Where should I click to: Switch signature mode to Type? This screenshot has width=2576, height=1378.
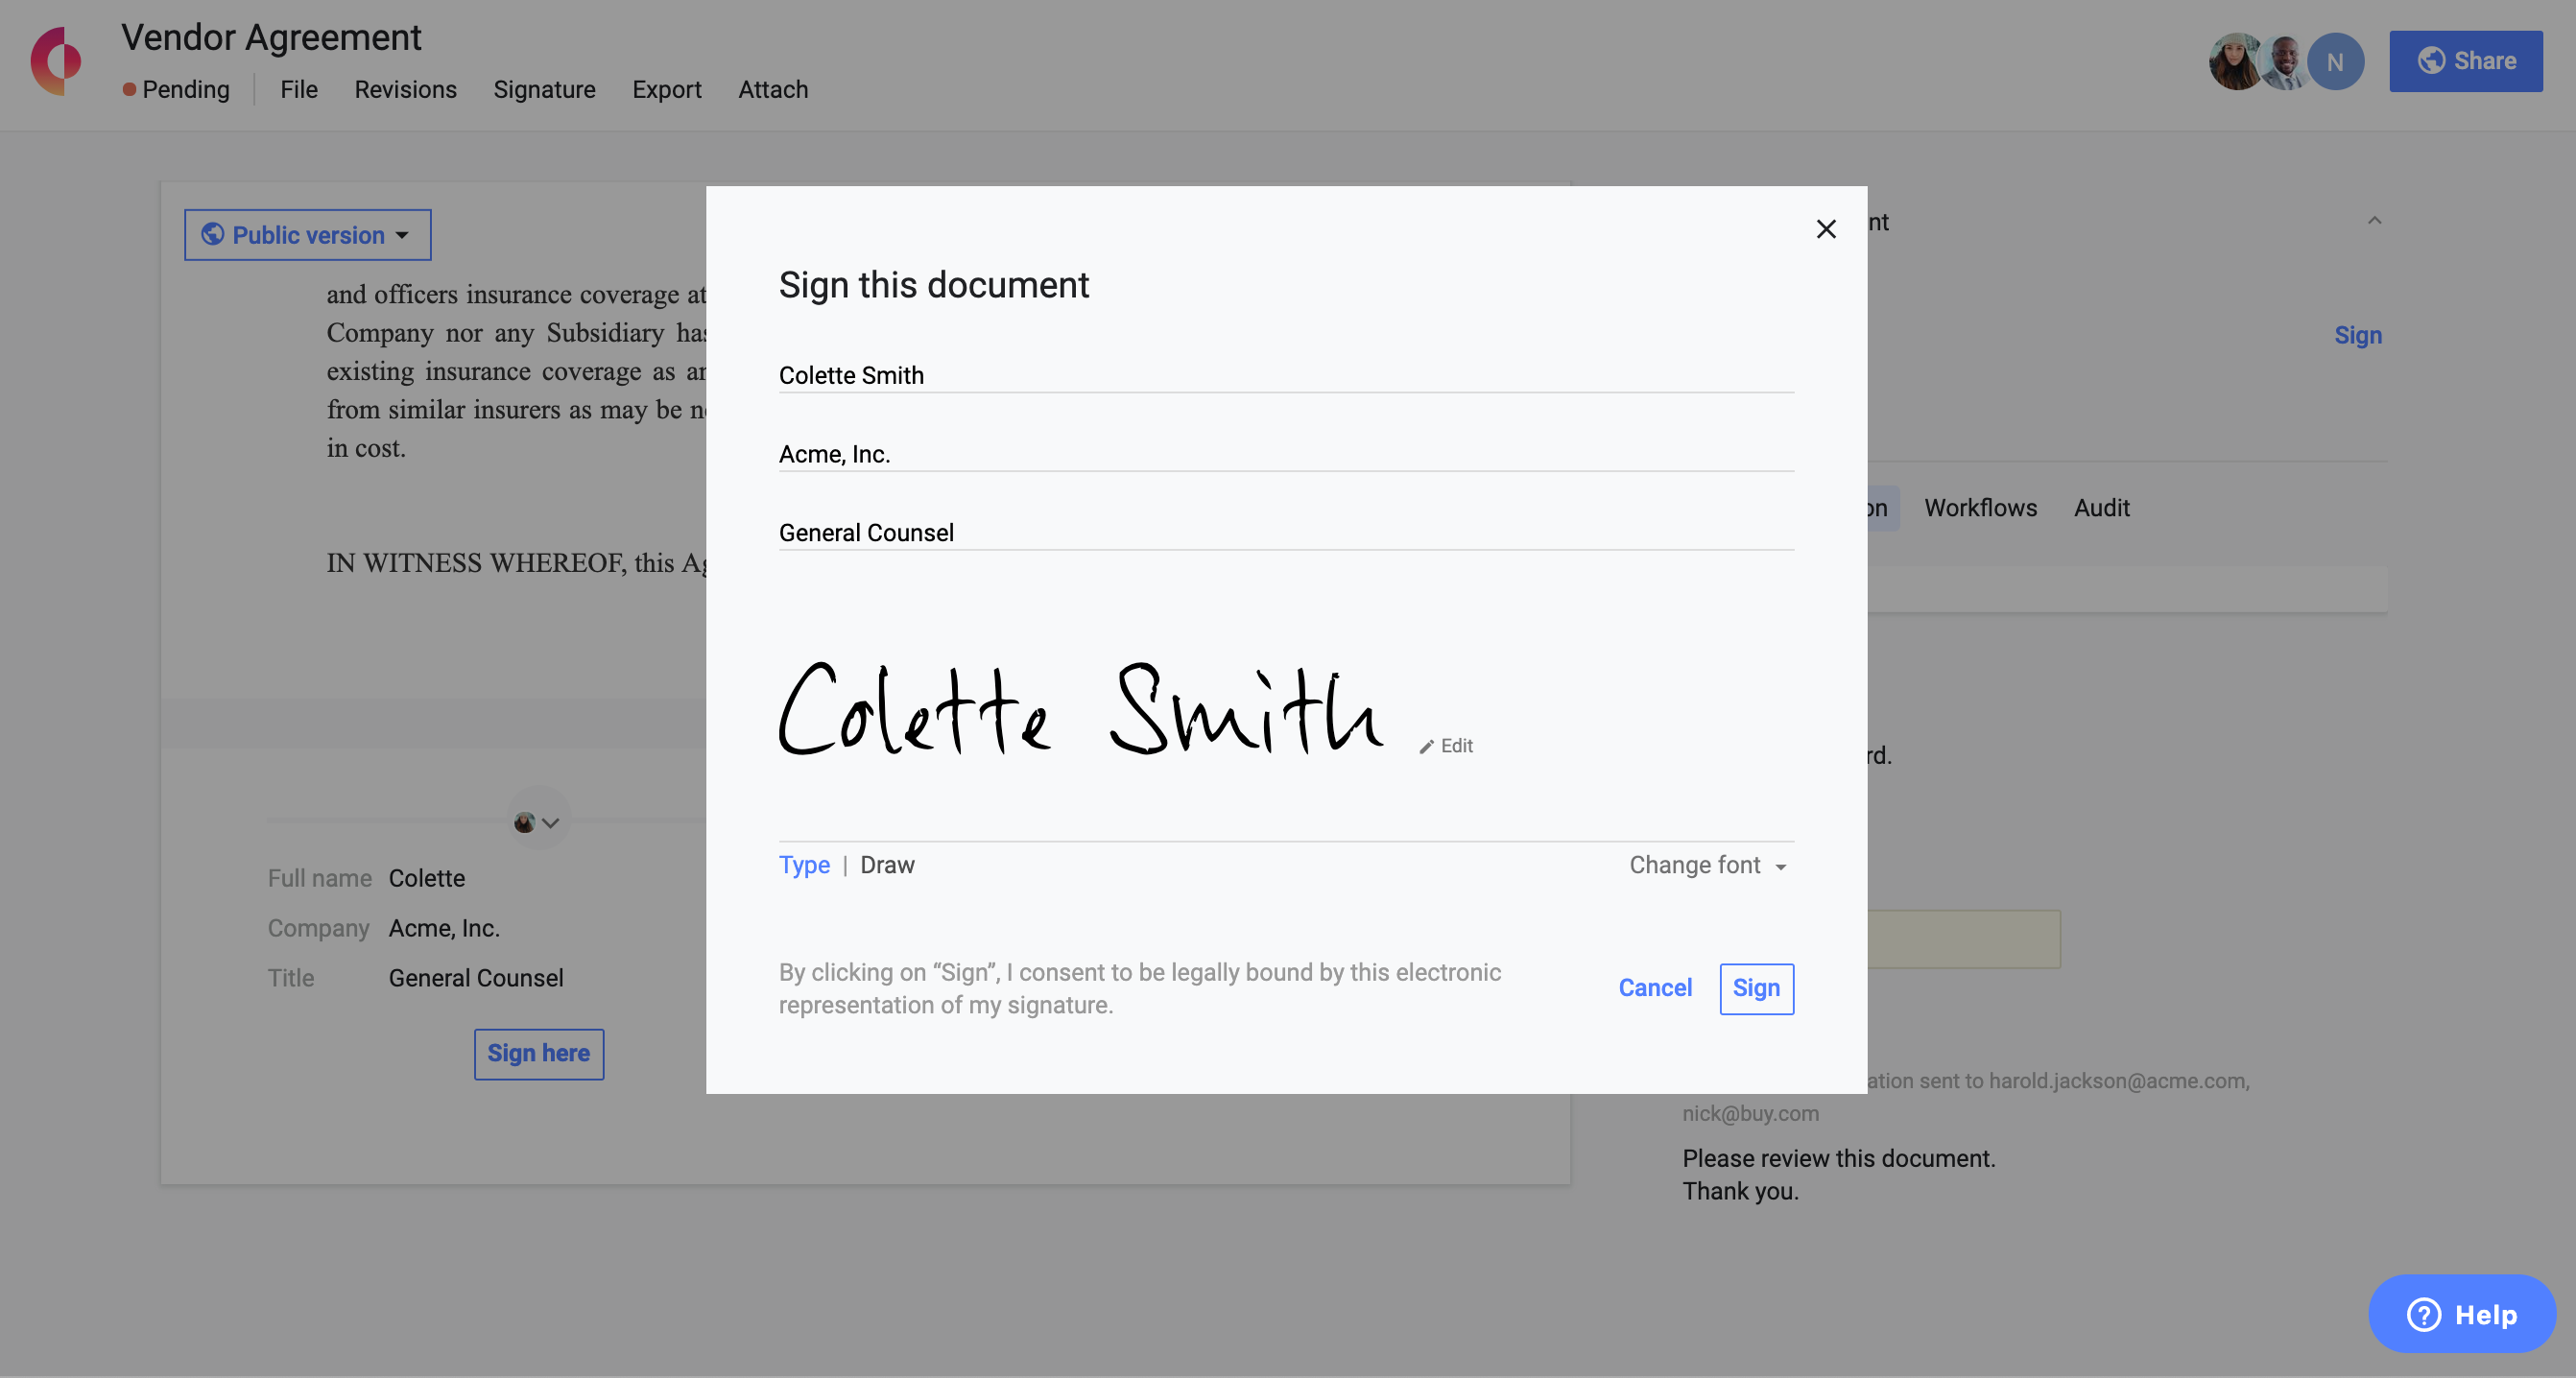pos(803,865)
